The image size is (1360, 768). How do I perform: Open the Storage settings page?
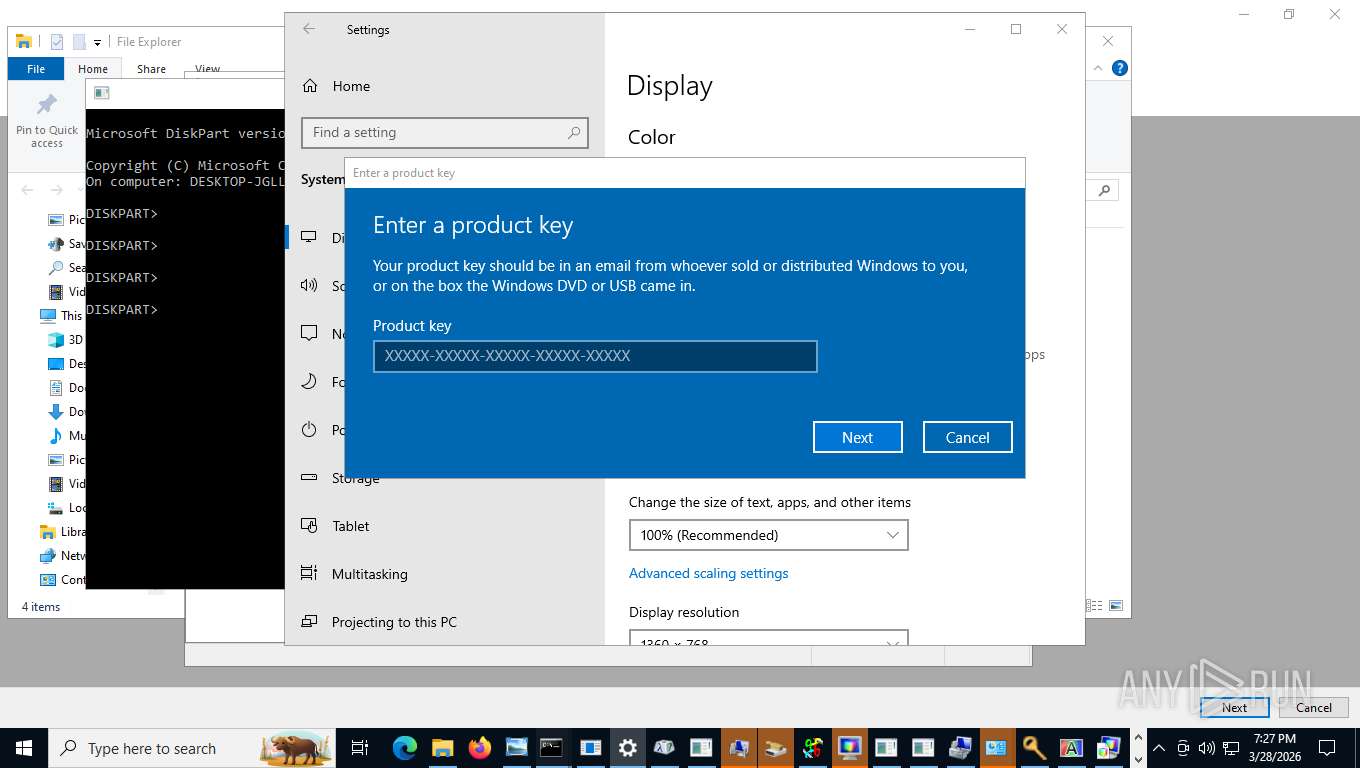tap(355, 478)
